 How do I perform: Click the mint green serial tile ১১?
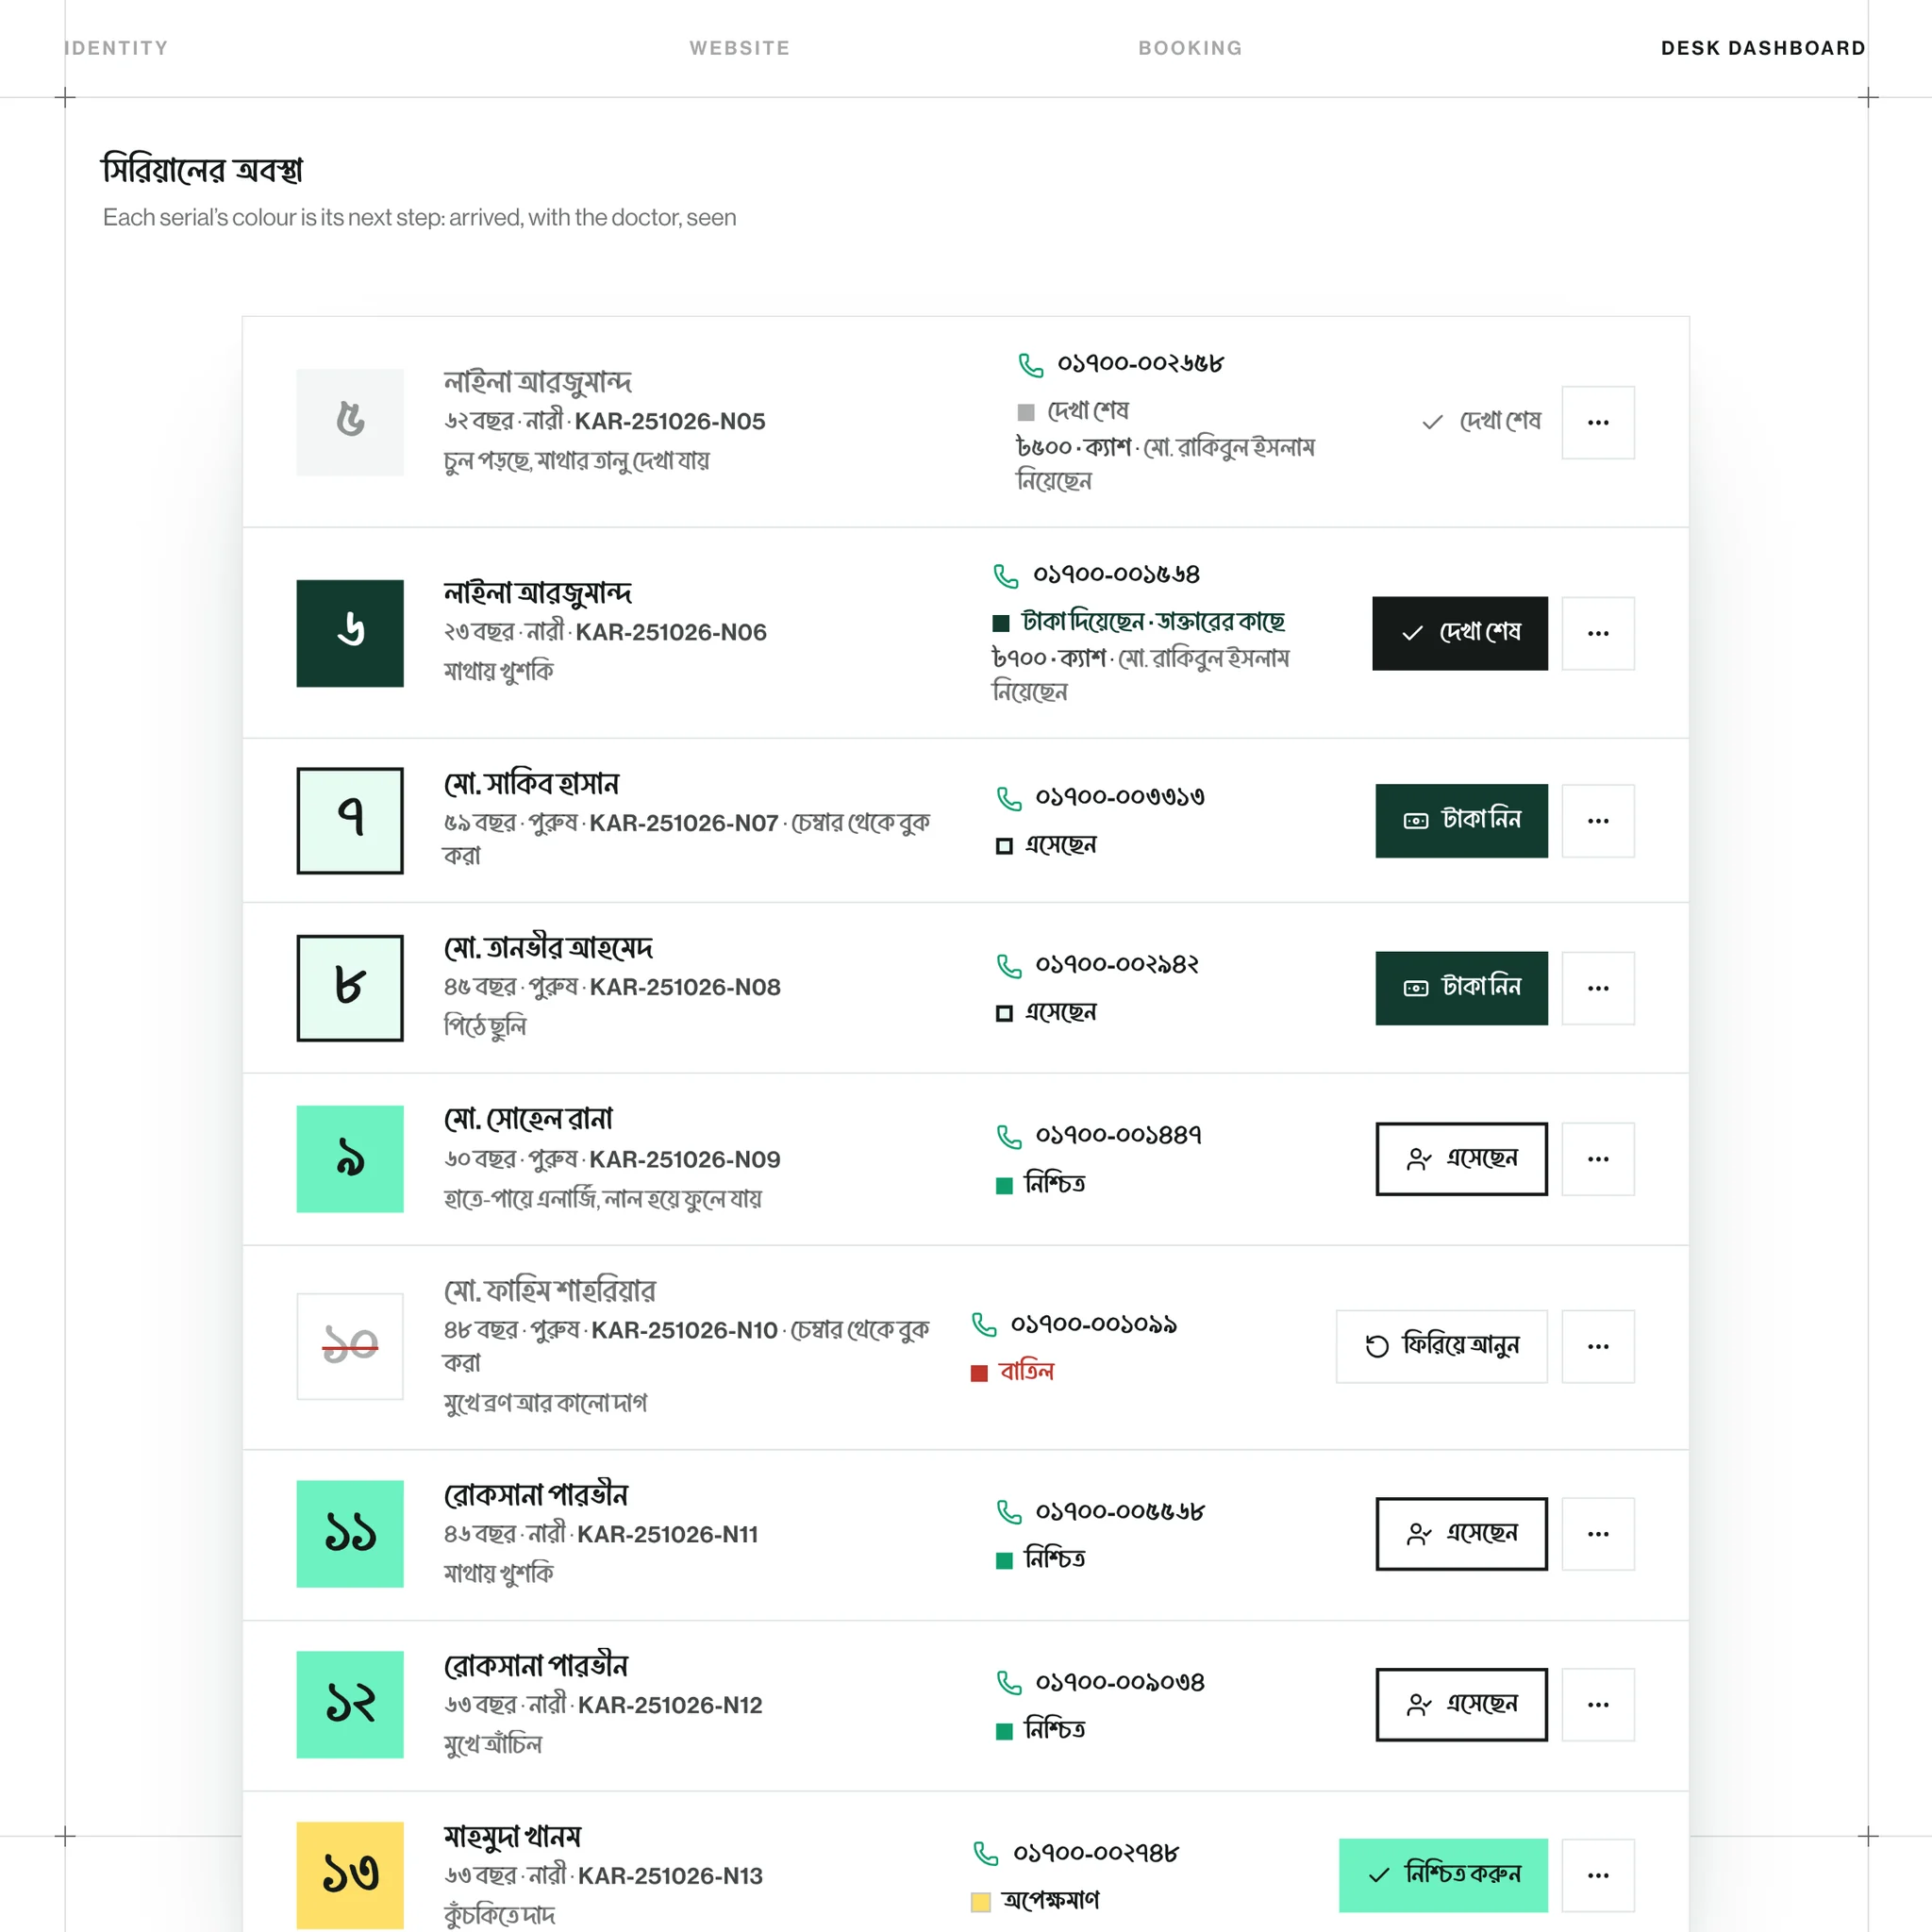point(350,1534)
